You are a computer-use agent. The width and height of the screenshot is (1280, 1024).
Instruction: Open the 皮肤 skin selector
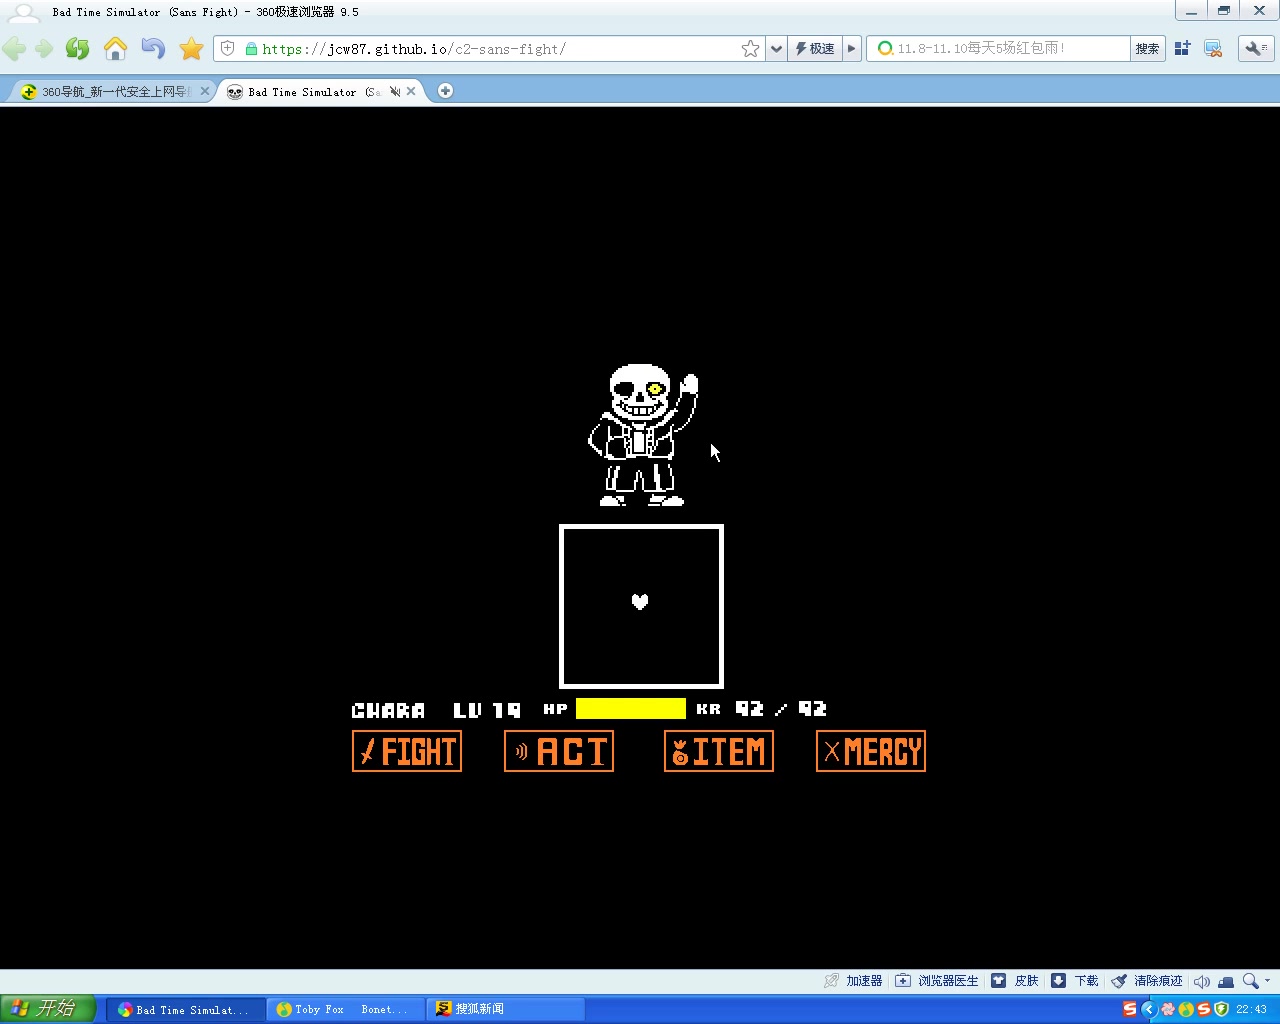[1015, 981]
